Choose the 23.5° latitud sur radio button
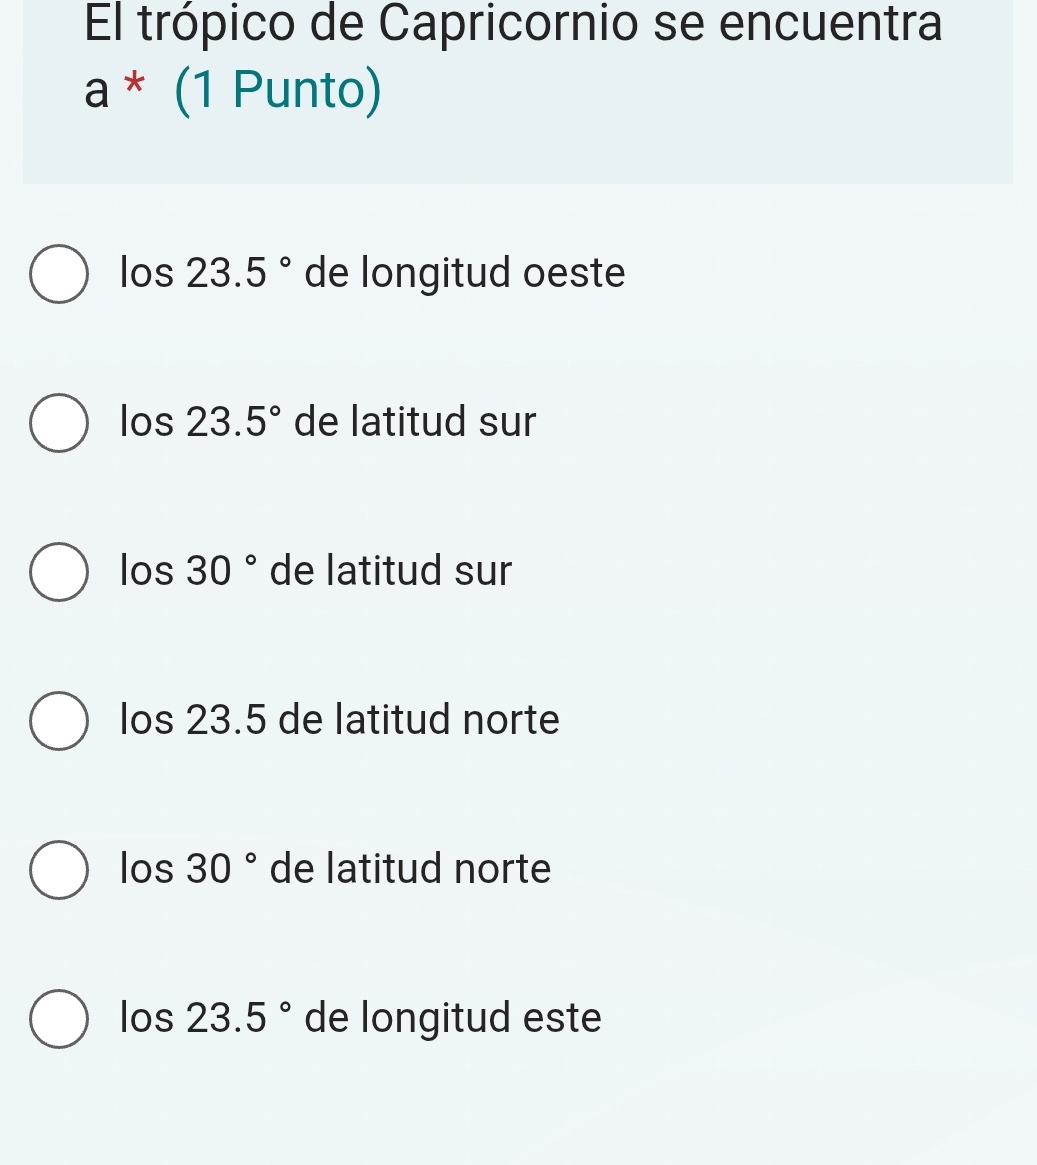The height and width of the screenshot is (1165, 1037). coord(59,423)
